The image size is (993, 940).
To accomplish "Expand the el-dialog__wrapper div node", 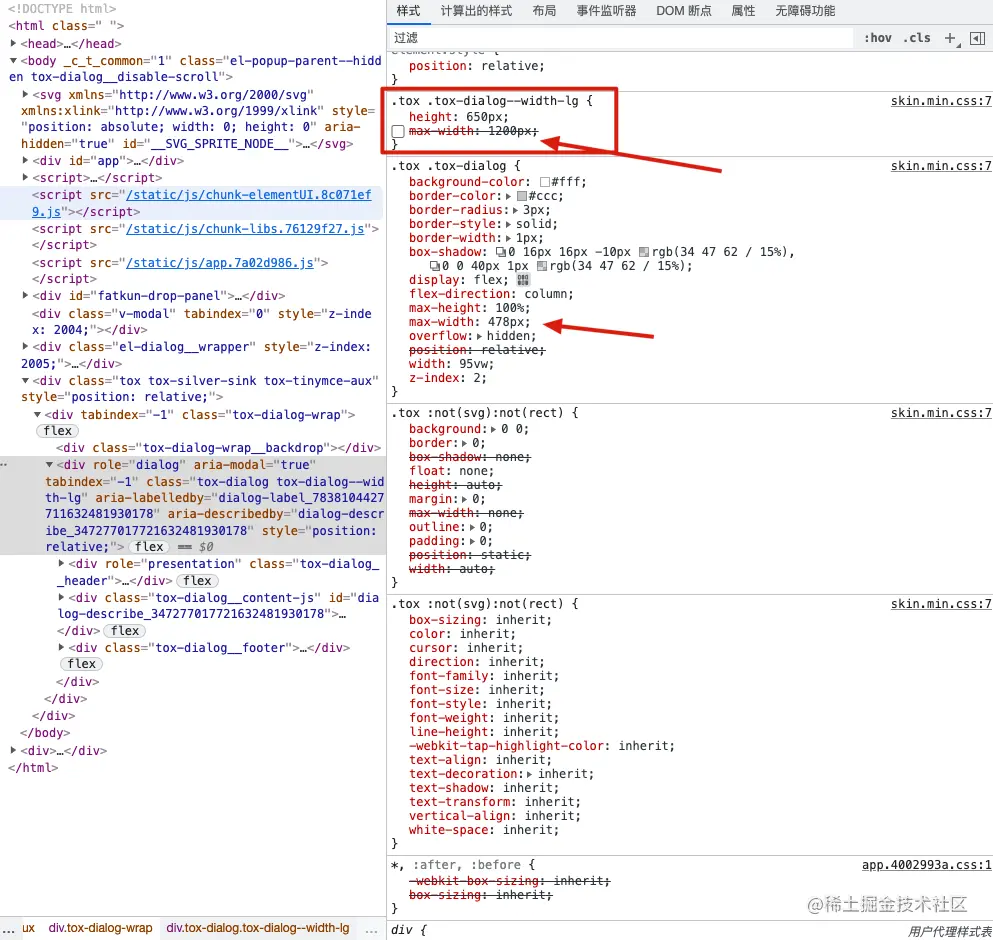I will tap(25, 346).
